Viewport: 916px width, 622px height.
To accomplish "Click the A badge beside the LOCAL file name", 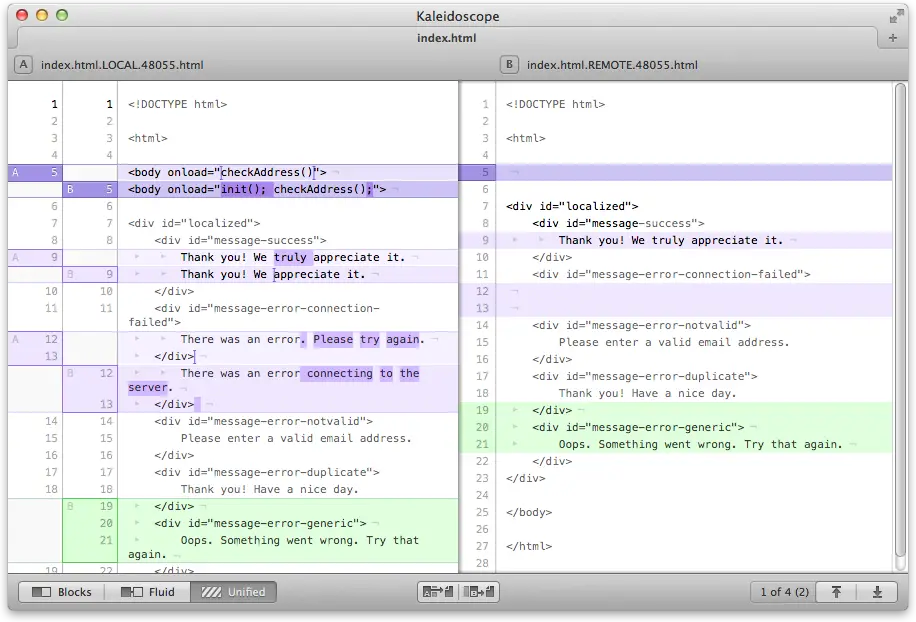I will pyautogui.click(x=23, y=64).
